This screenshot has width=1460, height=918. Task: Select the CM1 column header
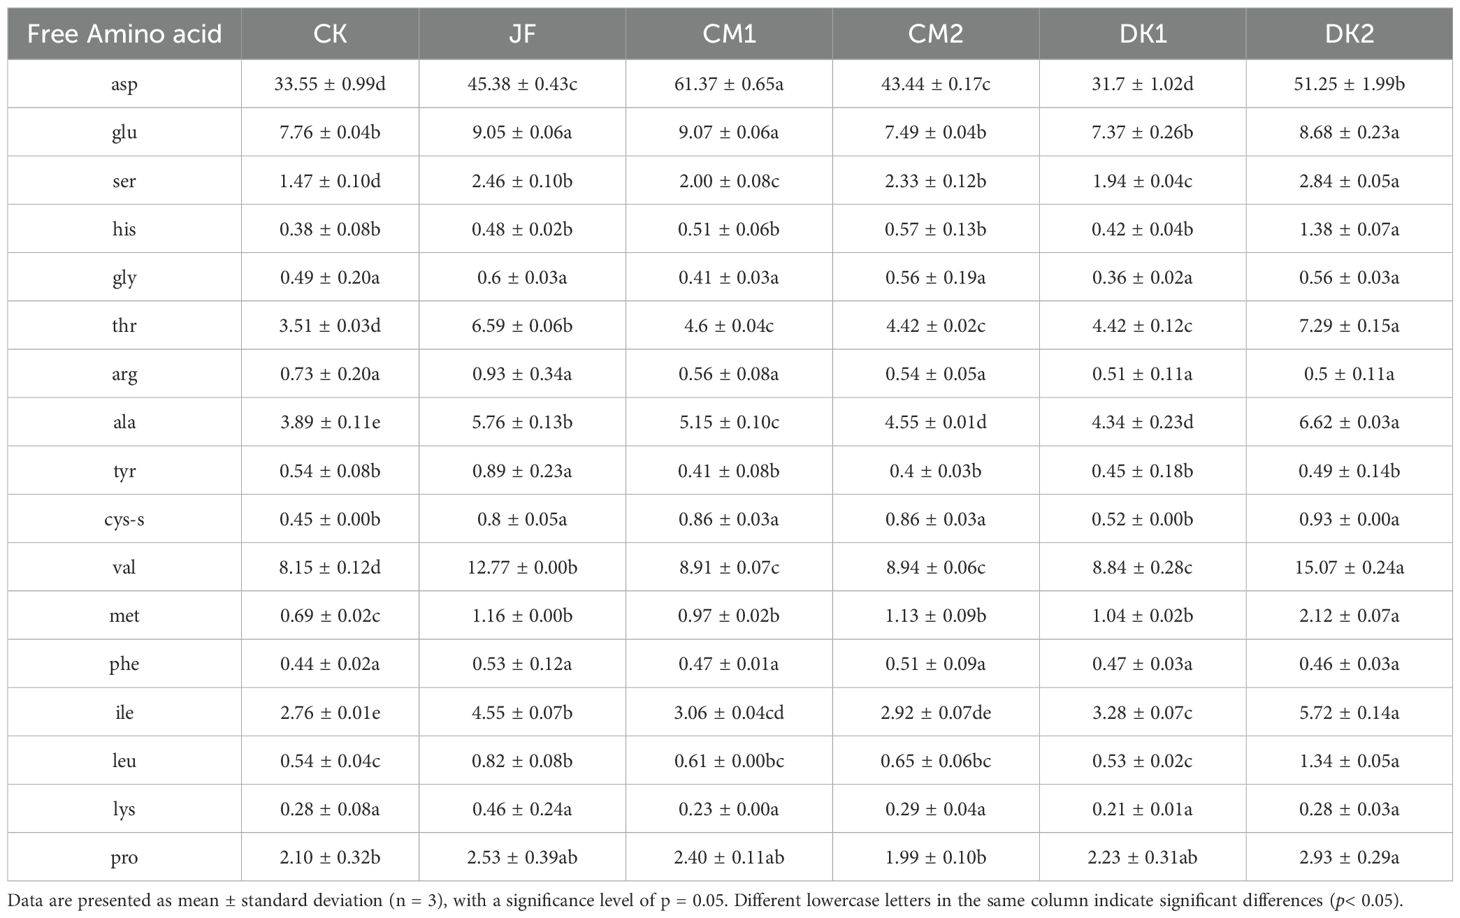pos(729,34)
